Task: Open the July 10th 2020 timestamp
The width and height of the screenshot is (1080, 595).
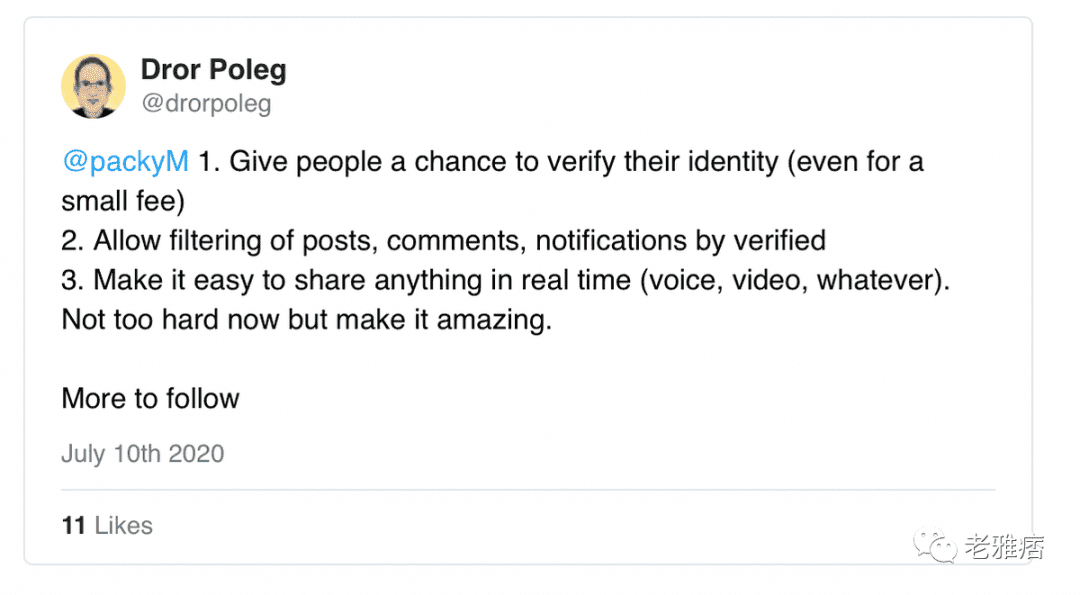Action: [143, 454]
